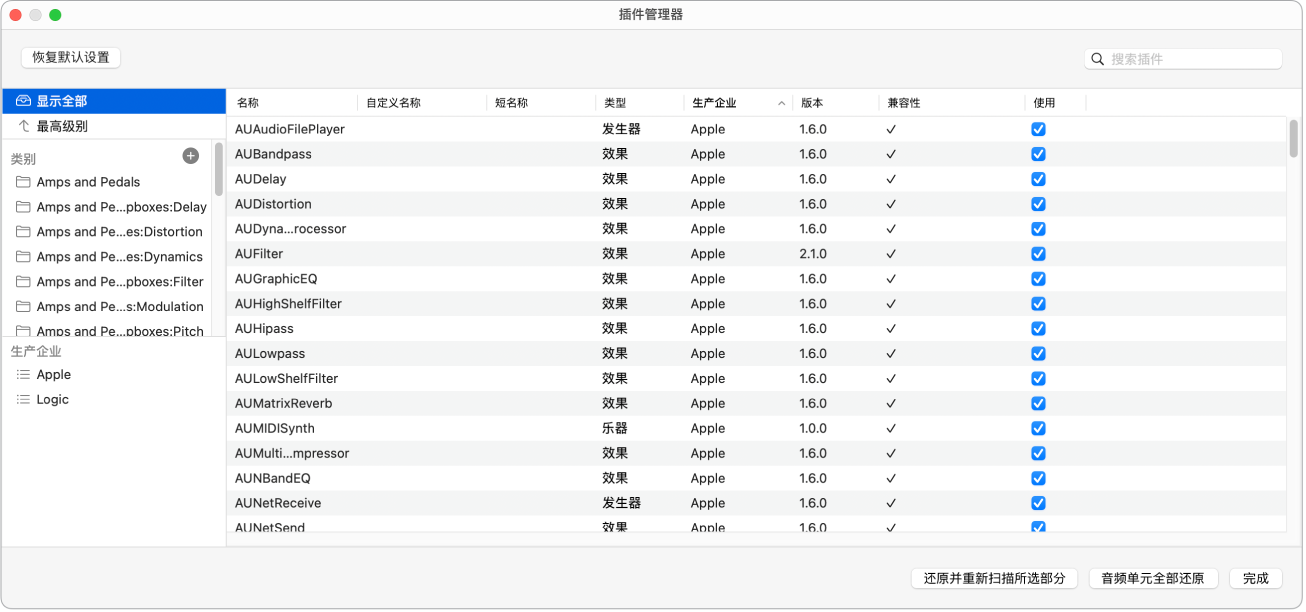Uncheck the 使用 box for AUMIDISynth
Viewport: 1306px width, 612px height.
pyautogui.click(x=1038, y=428)
